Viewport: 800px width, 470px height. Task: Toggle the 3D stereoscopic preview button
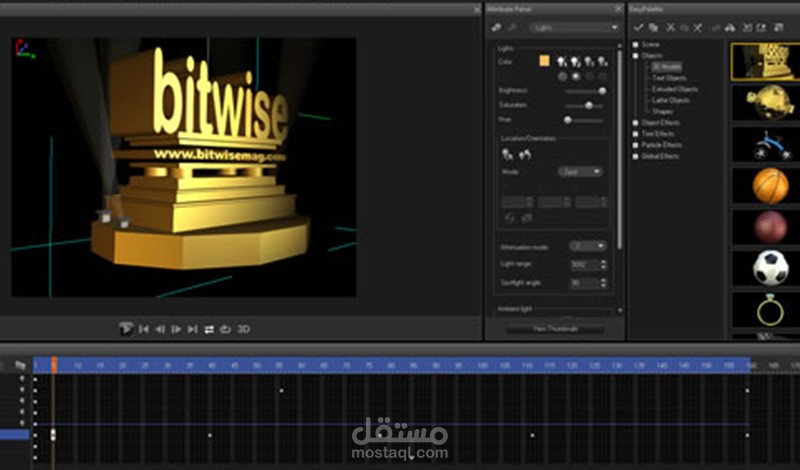click(244, 329)
